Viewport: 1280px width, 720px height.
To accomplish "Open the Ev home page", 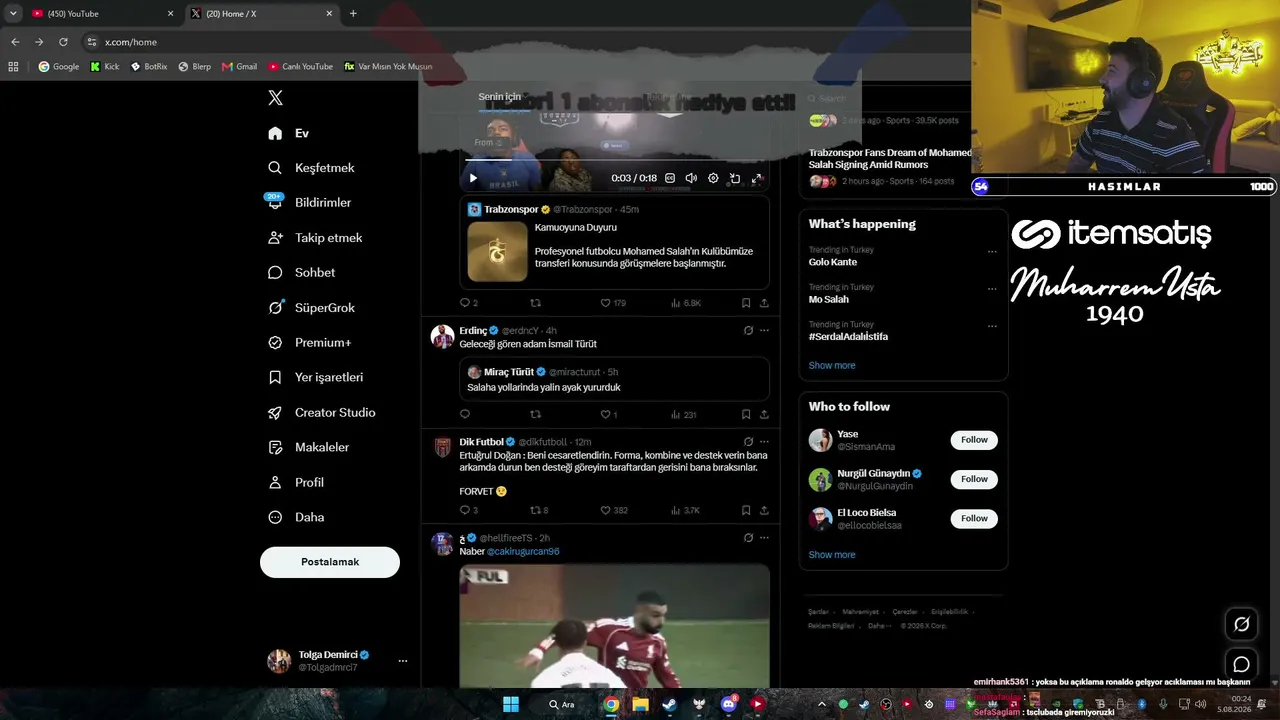I will point(289,133).
